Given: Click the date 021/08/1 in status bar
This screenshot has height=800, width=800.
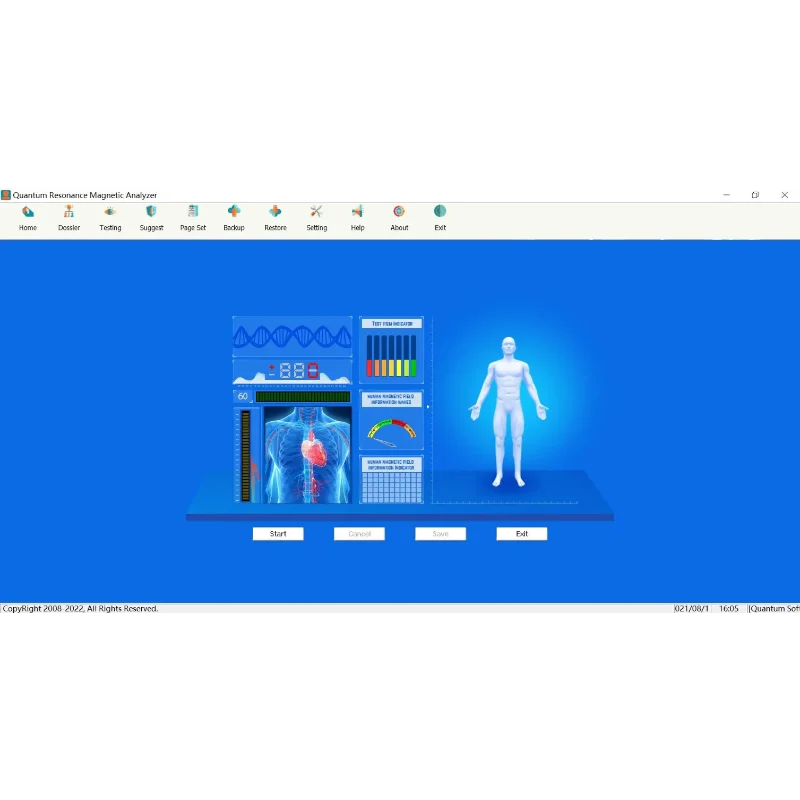Looking at the screenshot, I should click(691, 609).
